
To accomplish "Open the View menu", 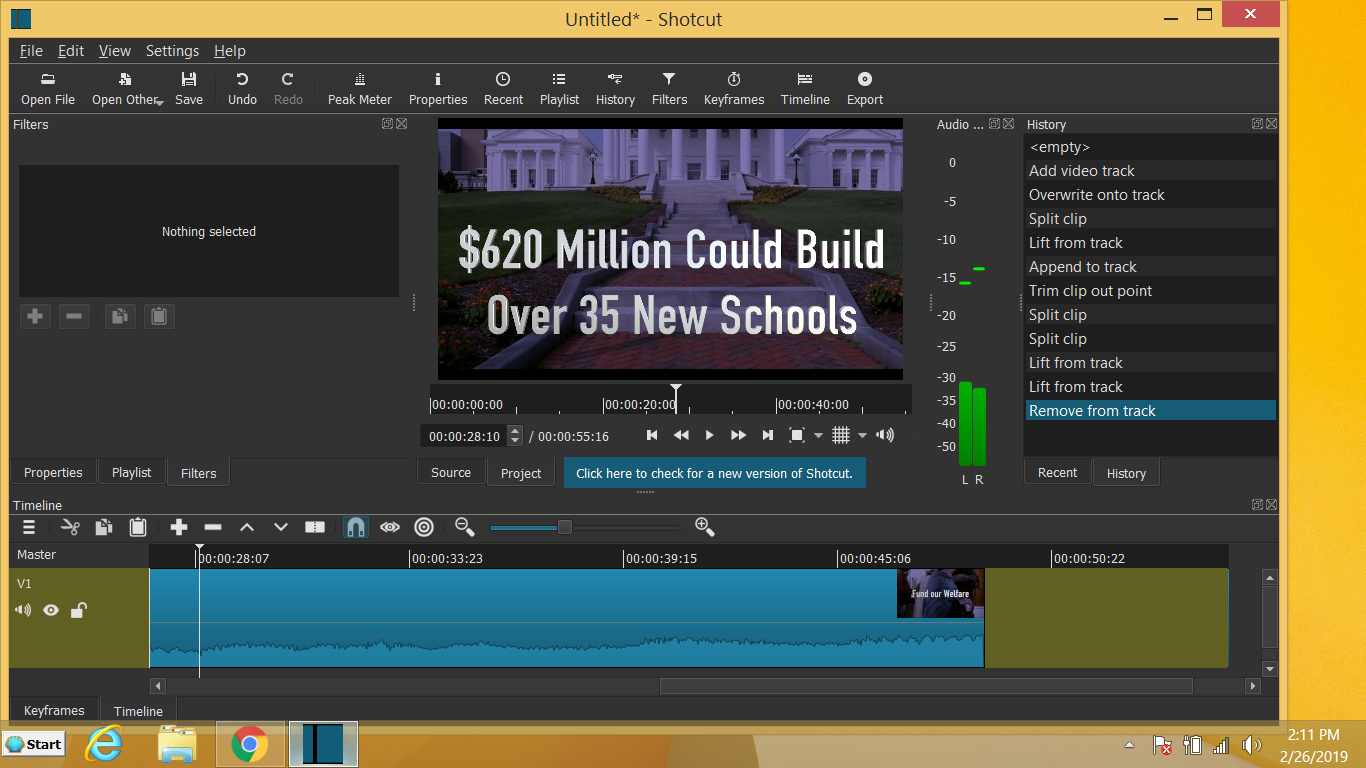I will coord(115,51).
